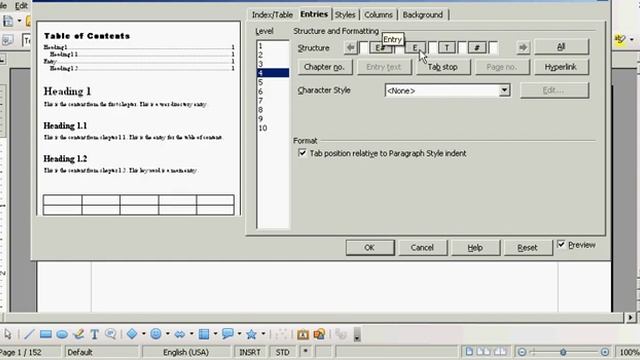Expand Stars dropdown arrow
This screenshot has height=360, width=640.
(x=263, y=334)
